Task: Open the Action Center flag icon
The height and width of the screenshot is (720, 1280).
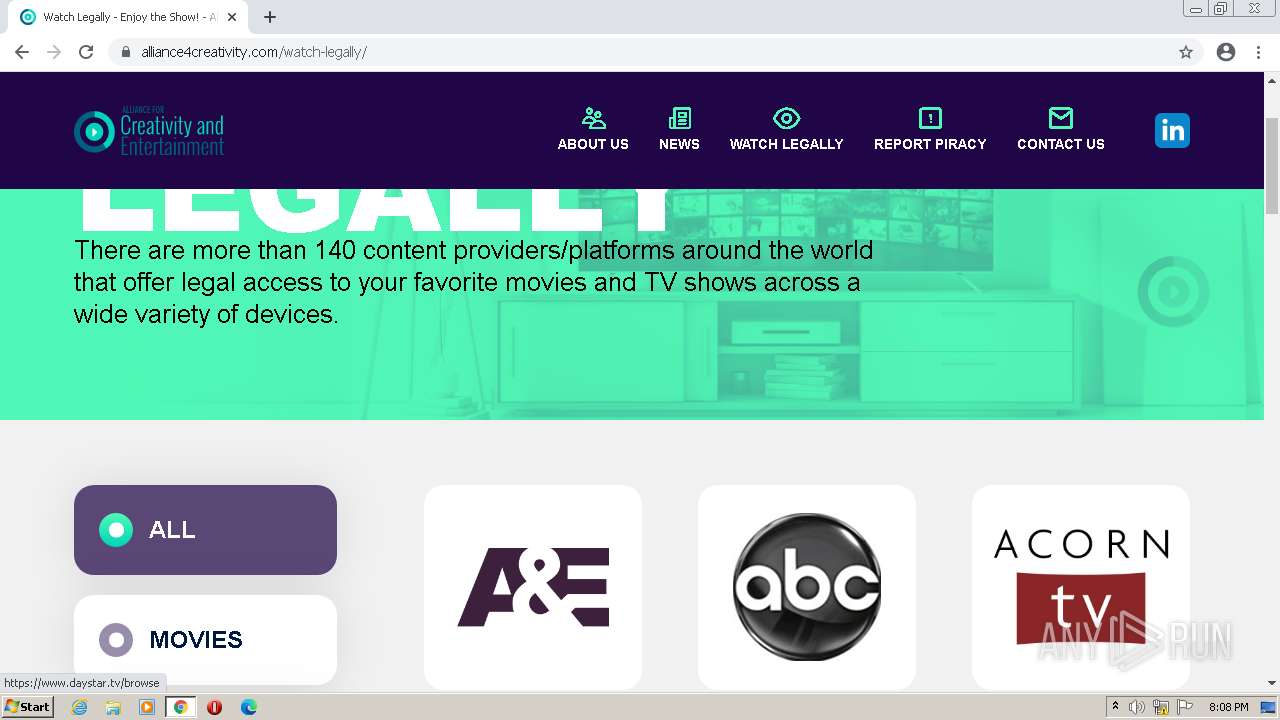Action: [1185, 707]
